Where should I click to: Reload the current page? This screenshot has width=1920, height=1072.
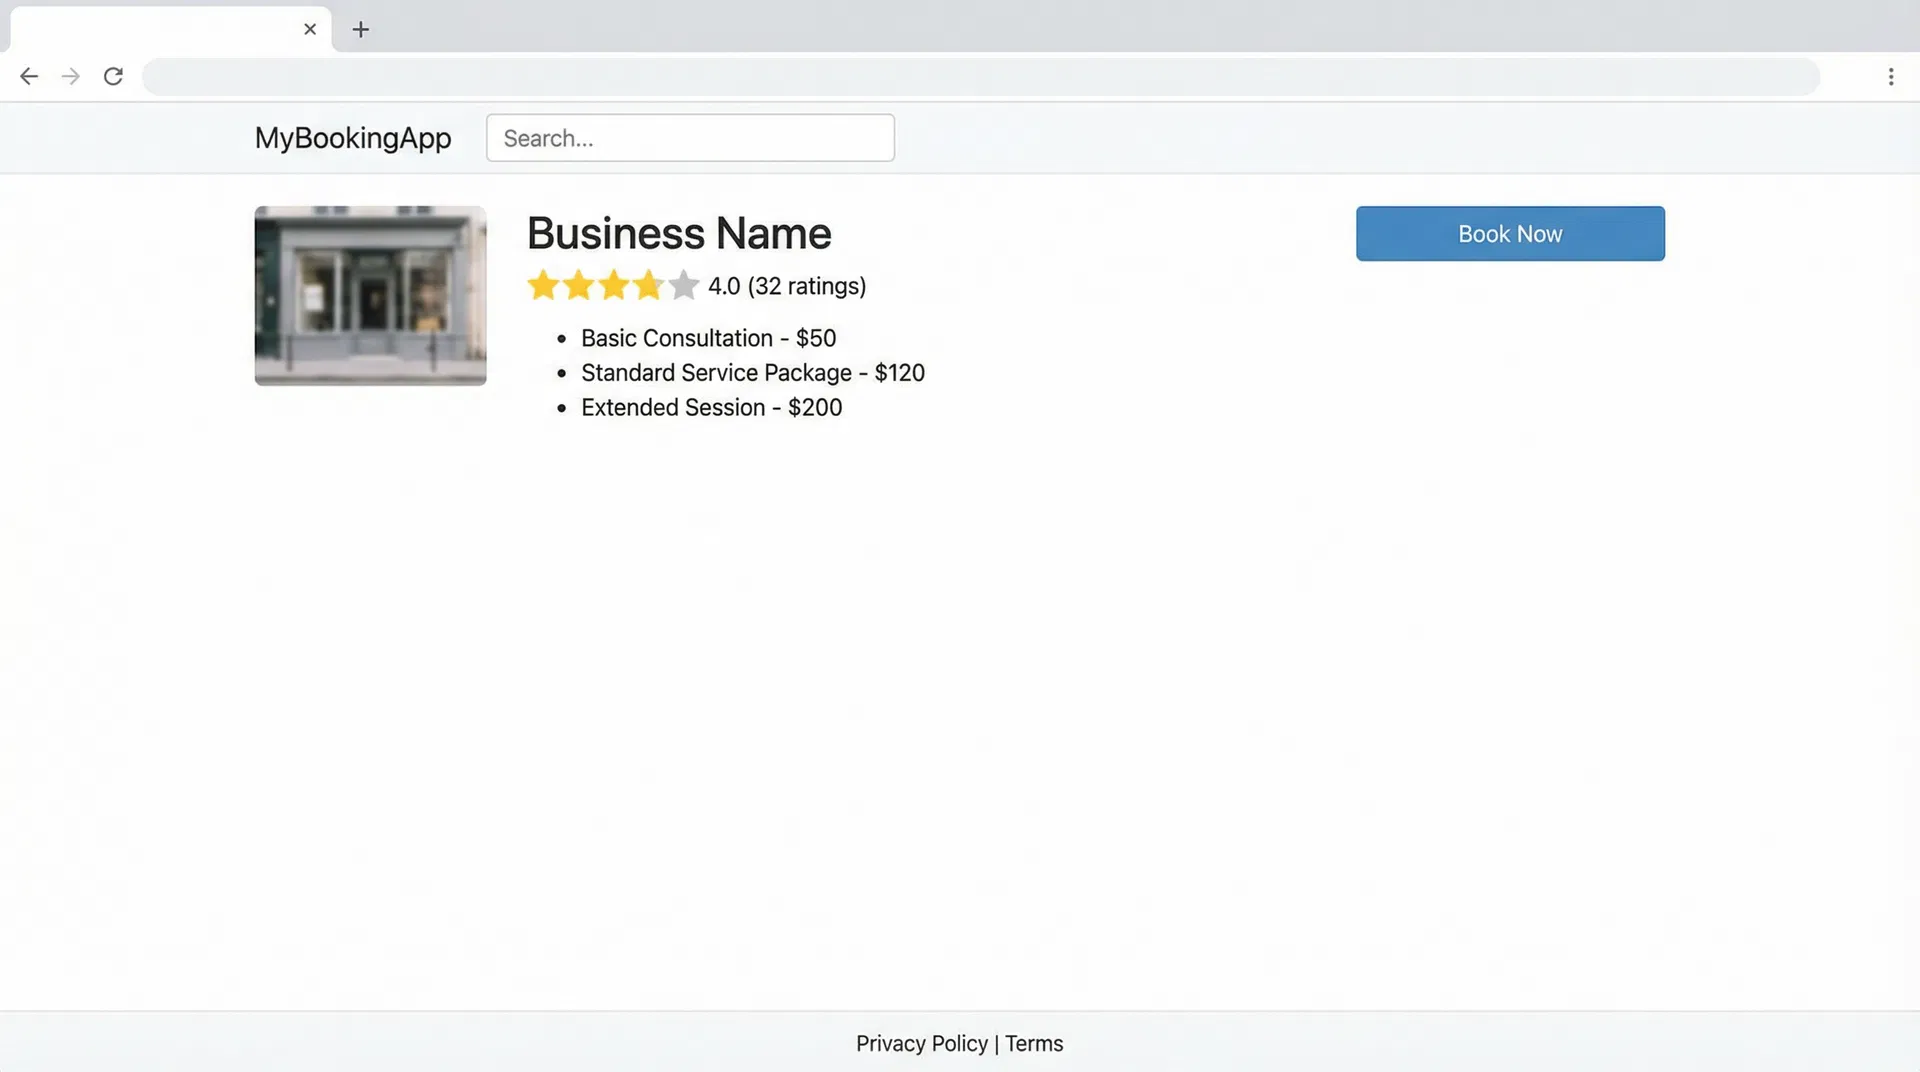[x=113, y=76]
